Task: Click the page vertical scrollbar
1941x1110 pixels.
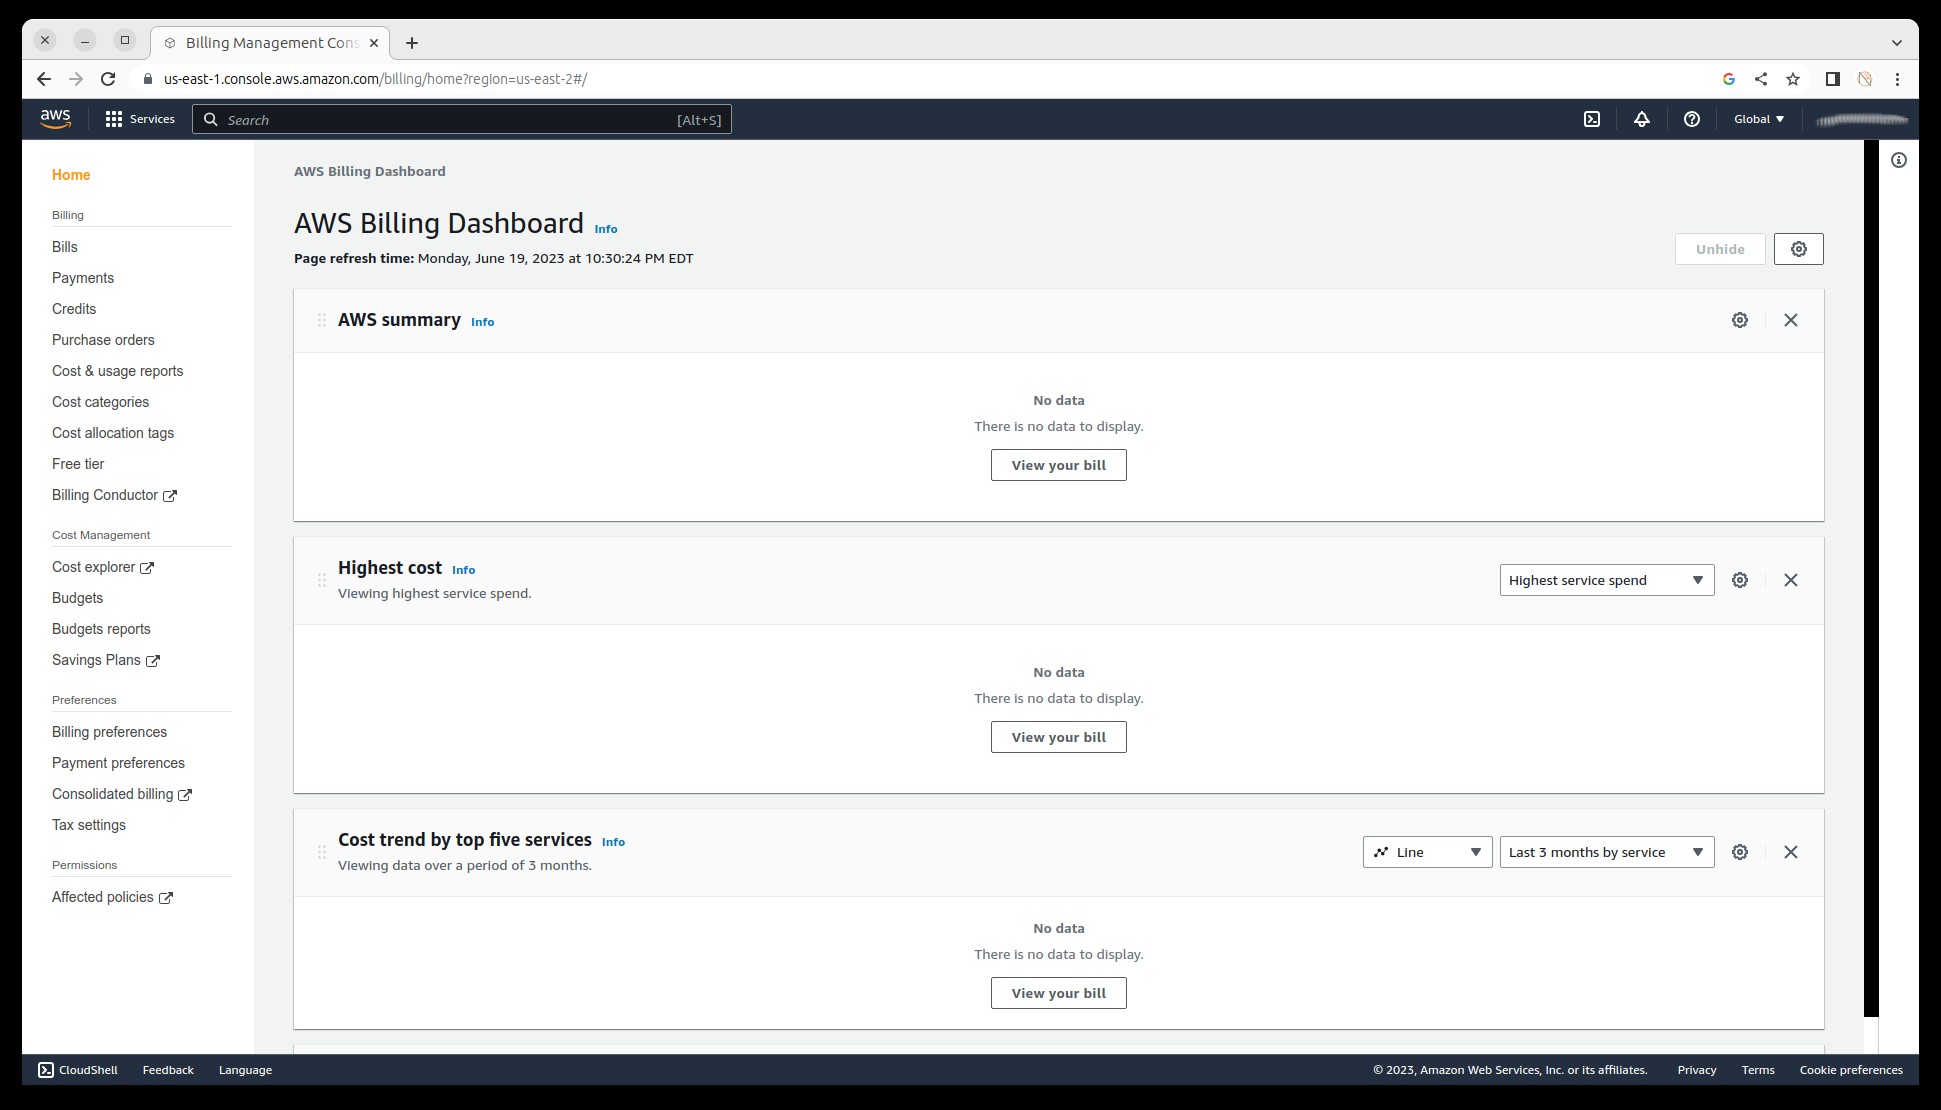Action: coord(1871,578)
